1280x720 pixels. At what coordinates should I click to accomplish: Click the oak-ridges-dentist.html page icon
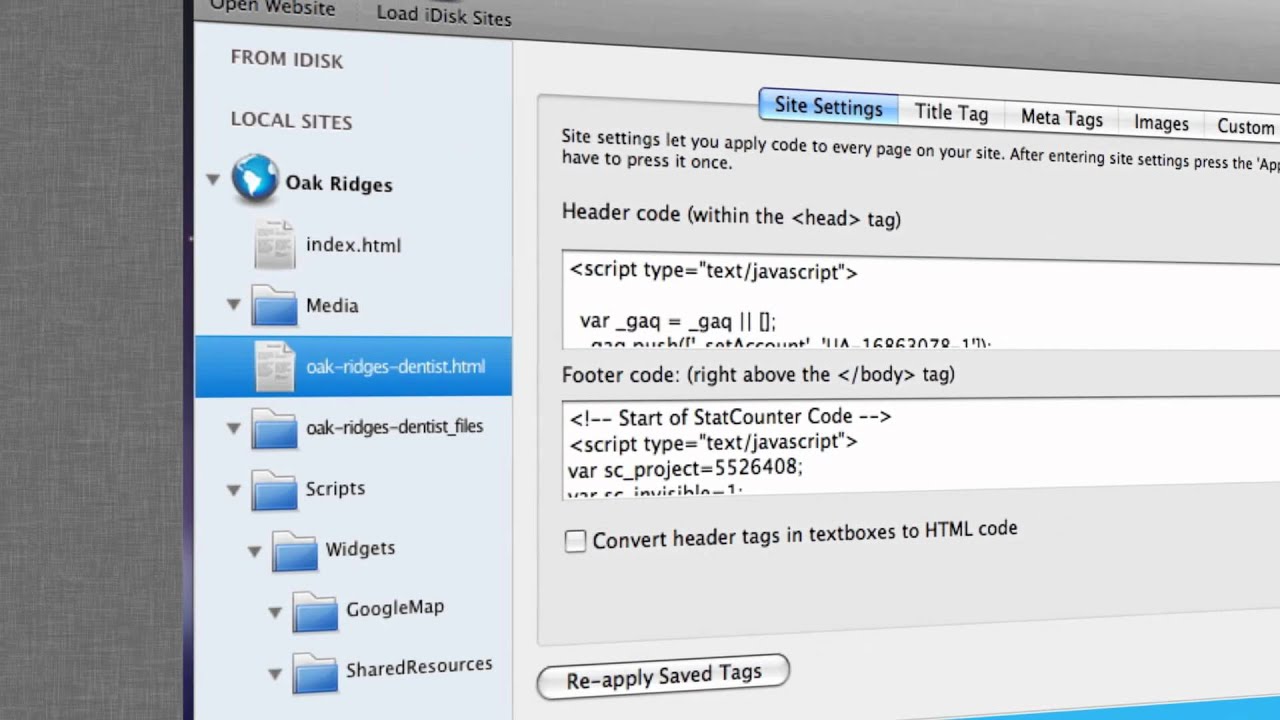point(275,366)
